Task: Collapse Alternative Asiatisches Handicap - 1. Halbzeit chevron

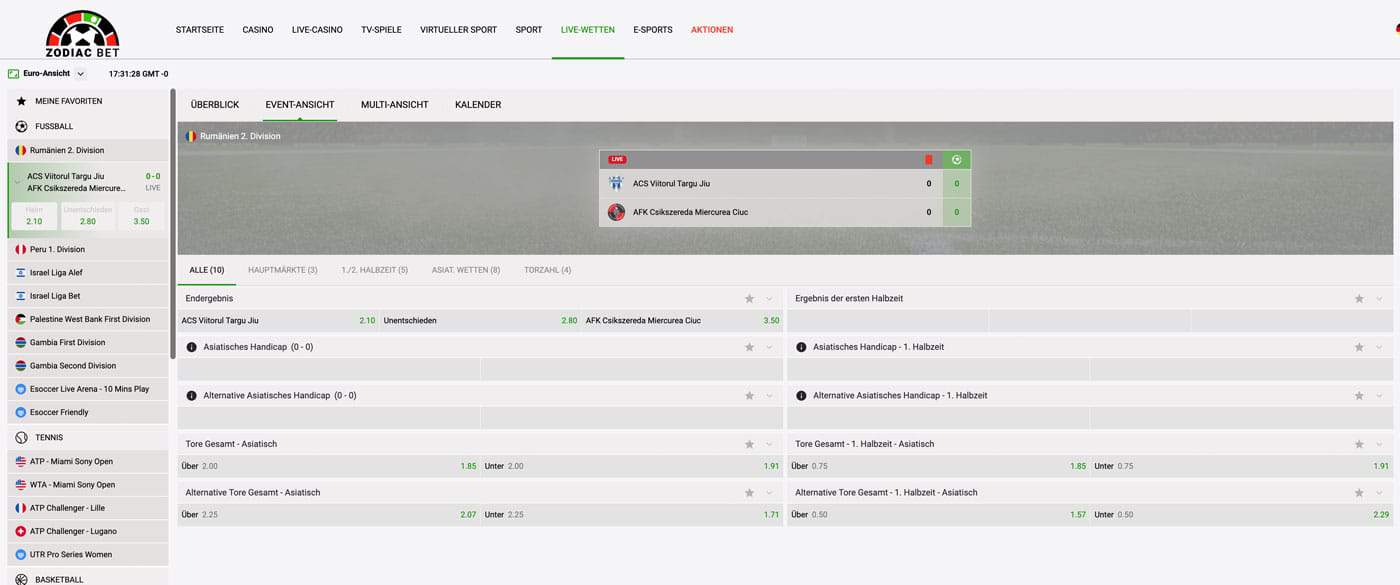Action: point(1380,395)
